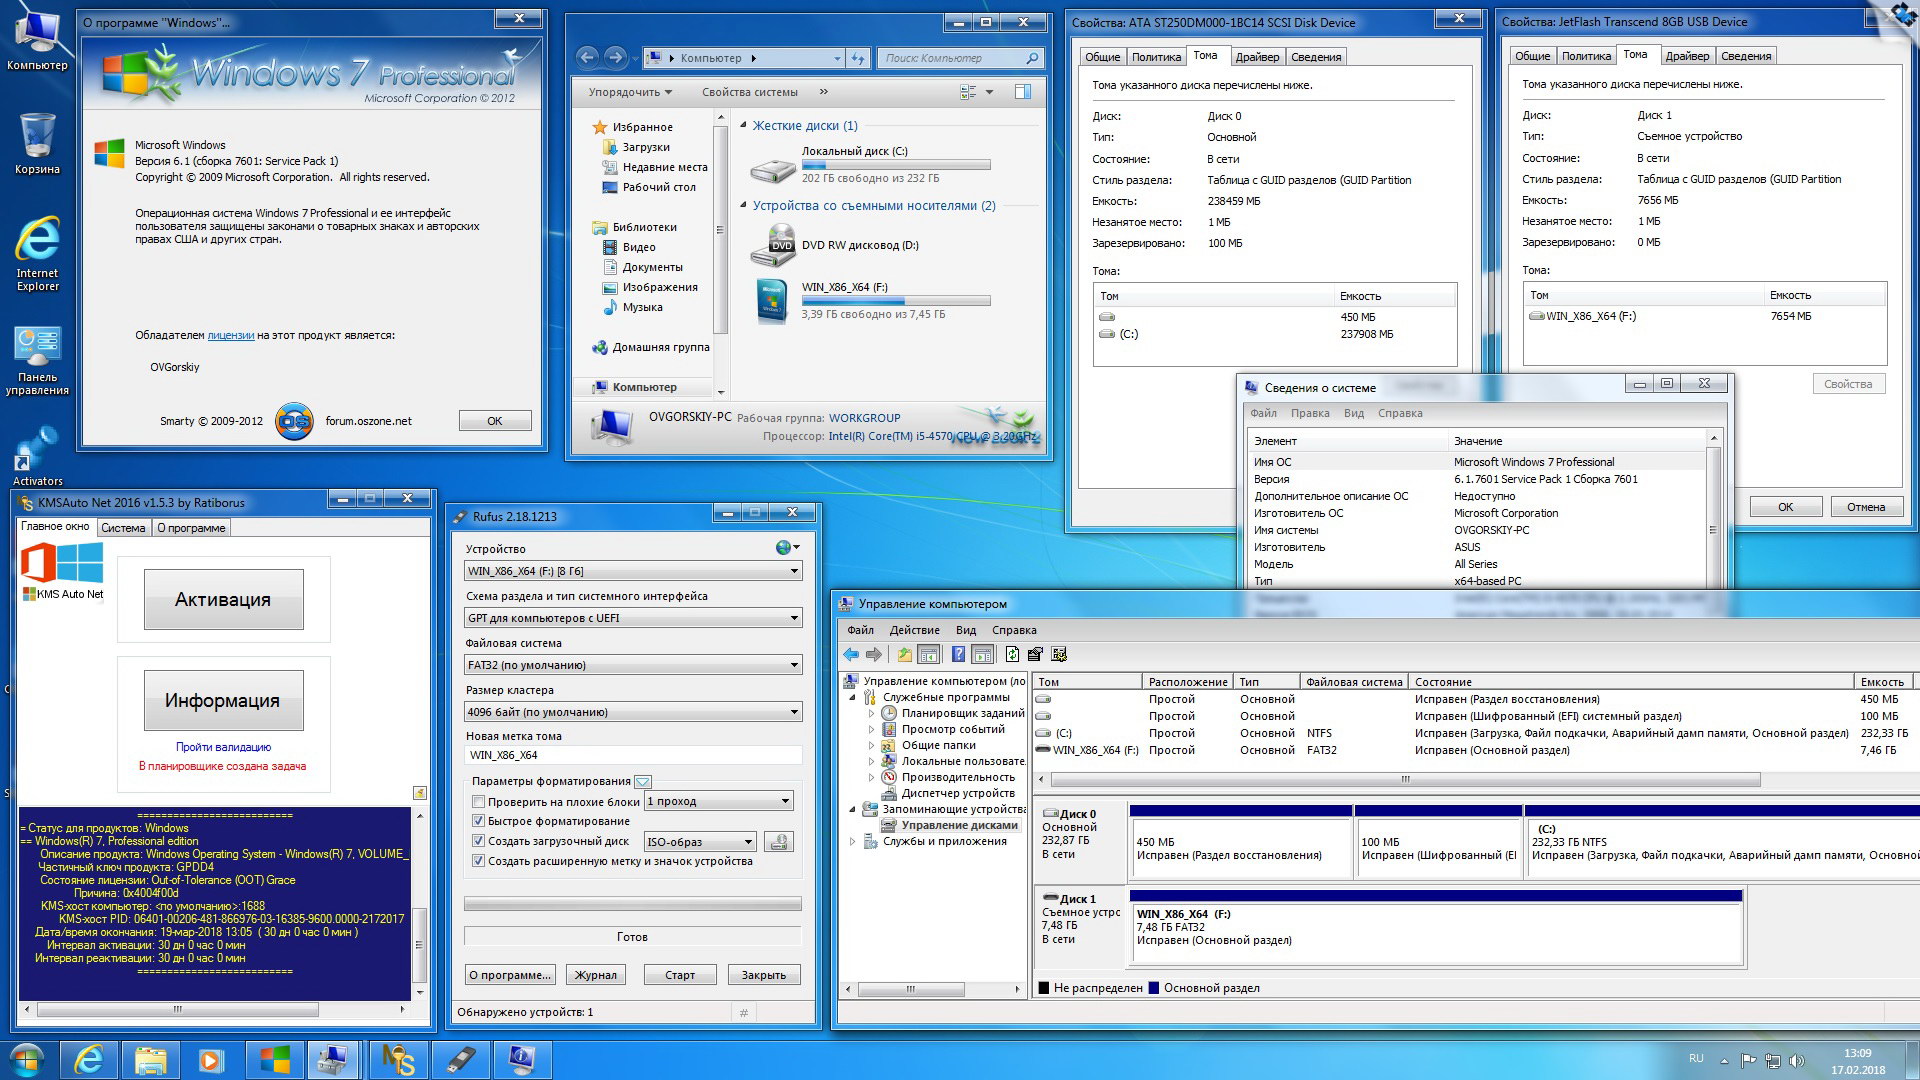
Task: Uncheck 'Создать загрузочный диск' checkbox
Action: pyautogui.click(x=478, y=841)
